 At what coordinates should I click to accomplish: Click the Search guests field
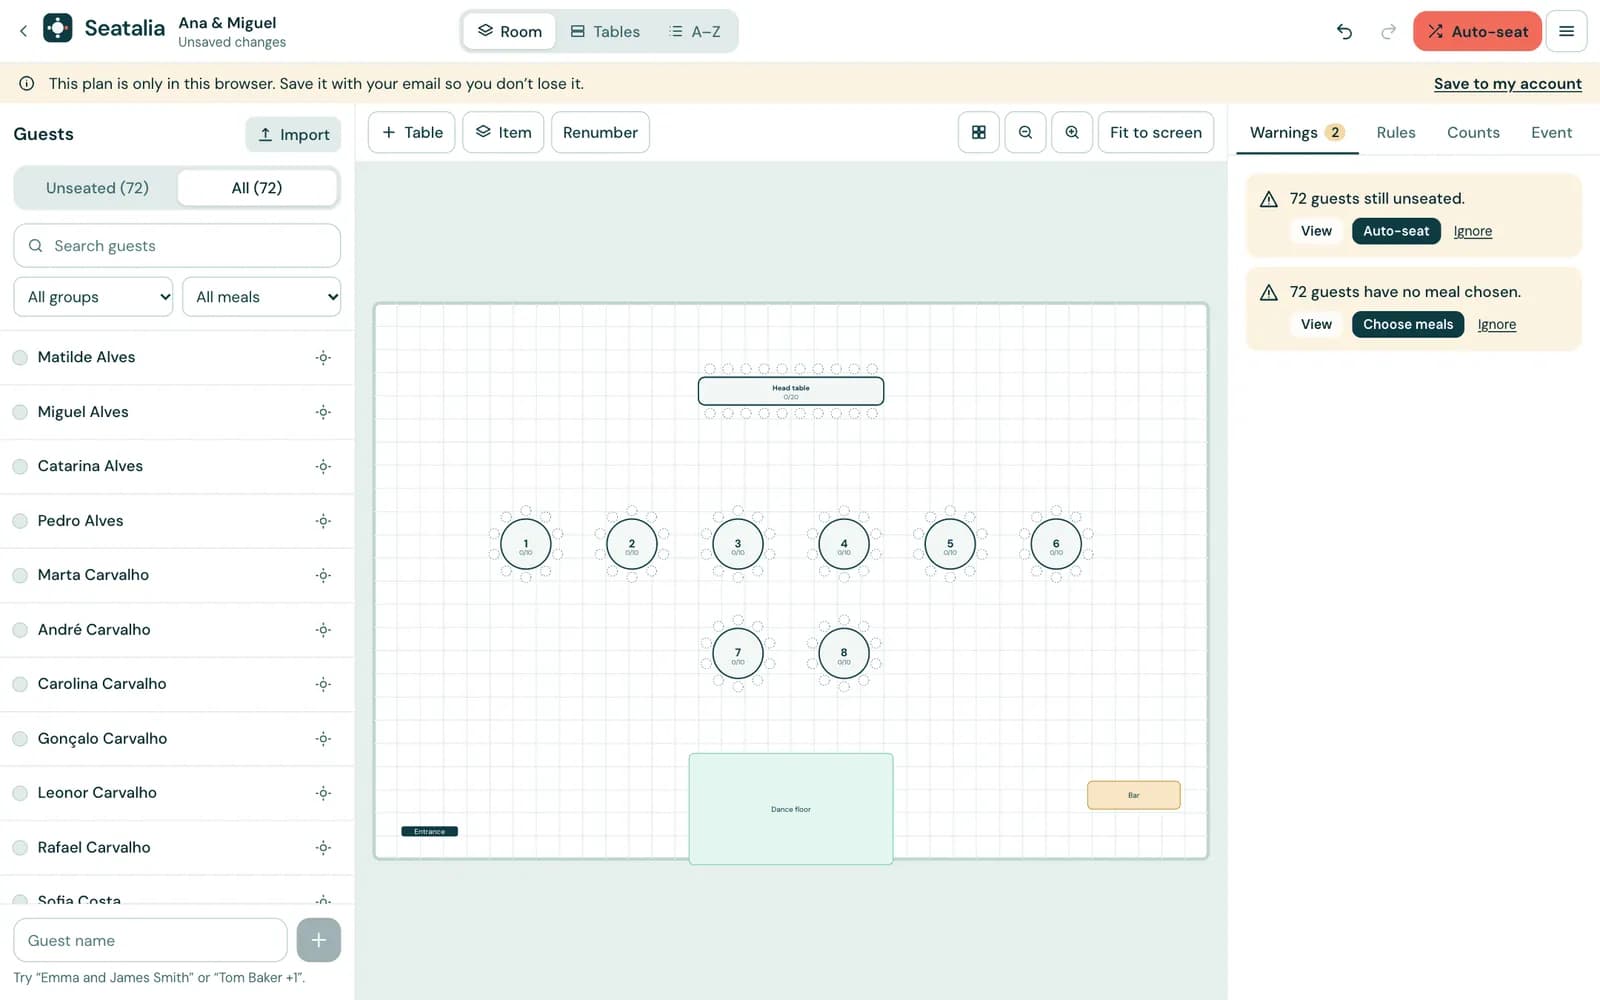pyautogui.click(x=177, y=246)
